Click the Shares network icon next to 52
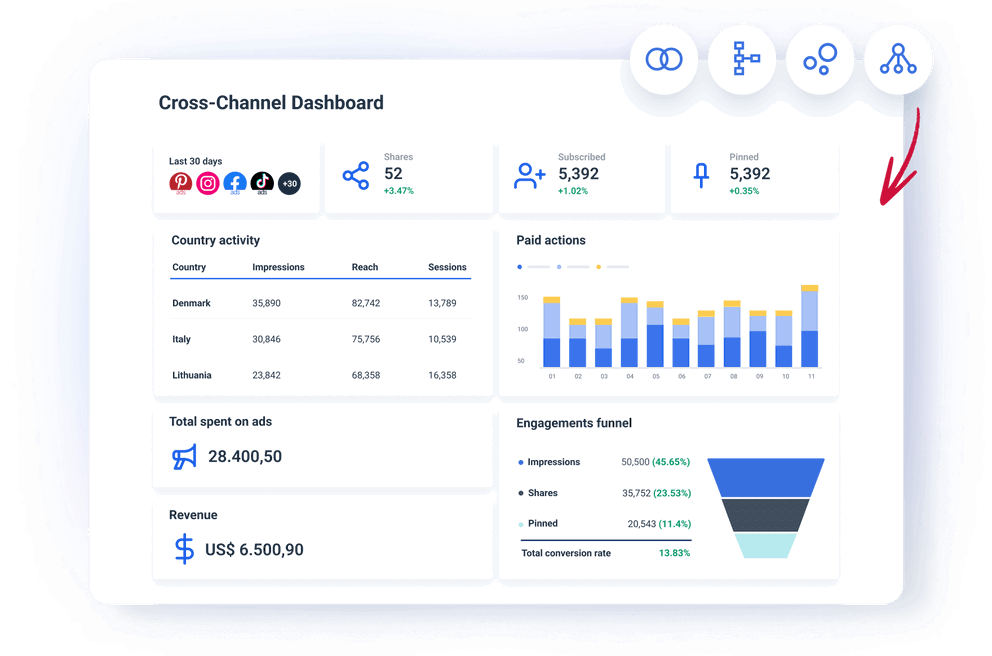The image size is (992, 656). click(x=356, y=176)
